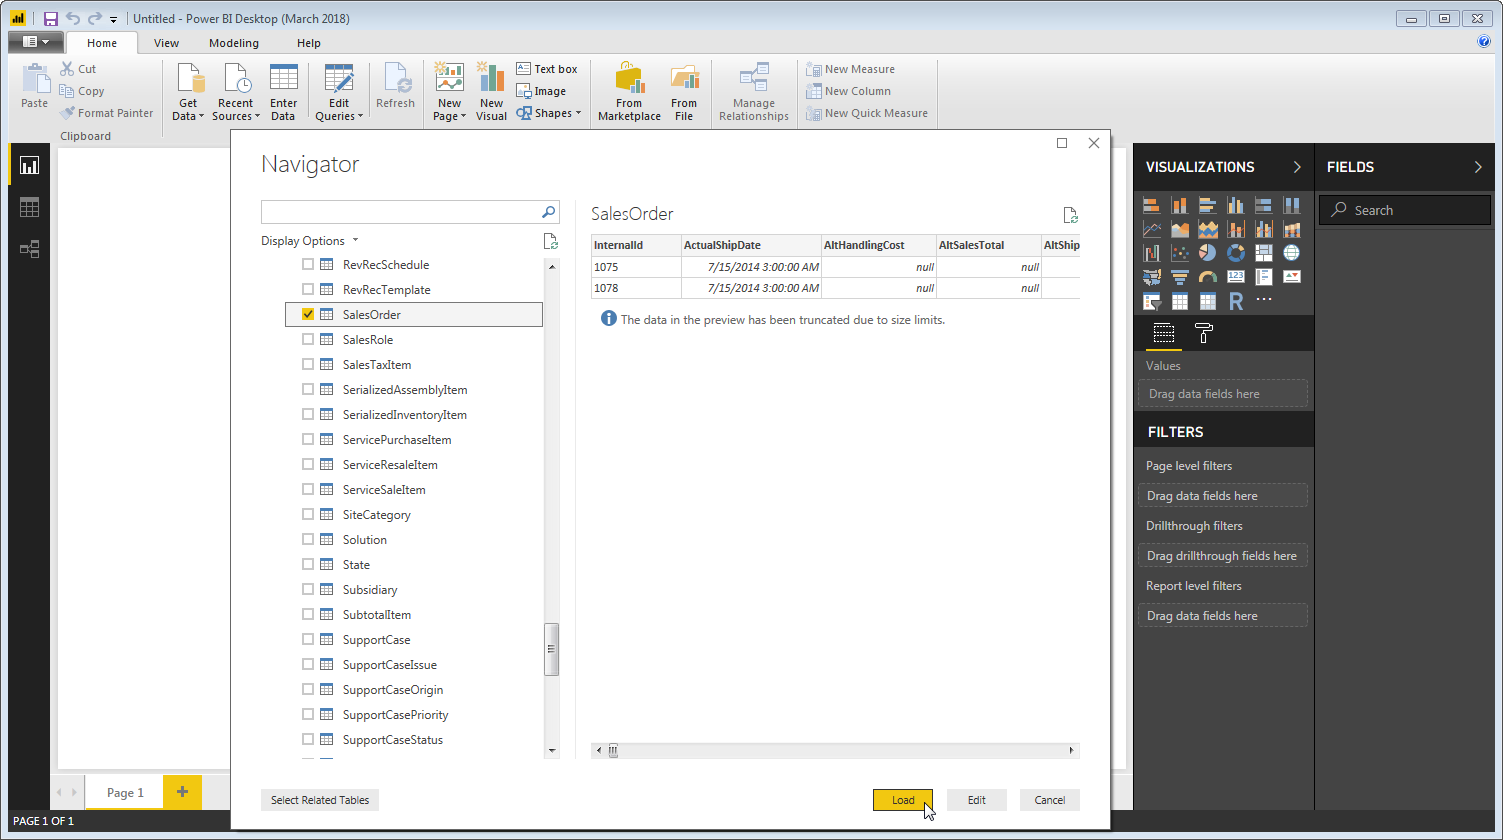Uncheck the SalesOrder table
This screenshot has width=1503, height=840.
click(308, 314)
